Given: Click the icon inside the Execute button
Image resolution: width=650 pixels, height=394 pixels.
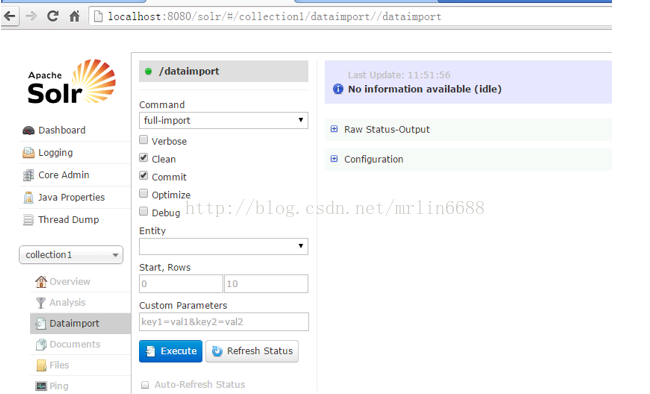Looking at the screenshot, I should coord(150,351).
